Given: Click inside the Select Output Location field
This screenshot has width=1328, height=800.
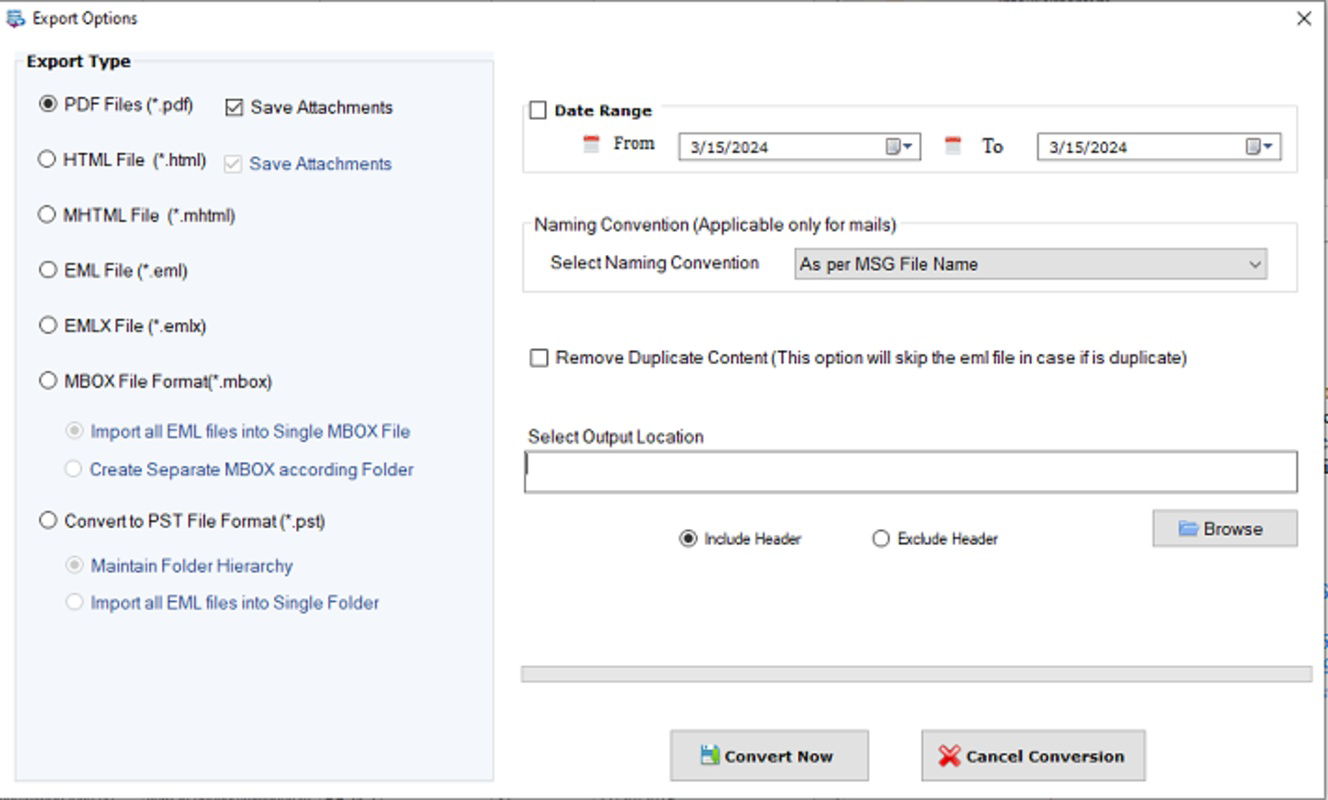Looking at the screenshot, I should point(900,470).
